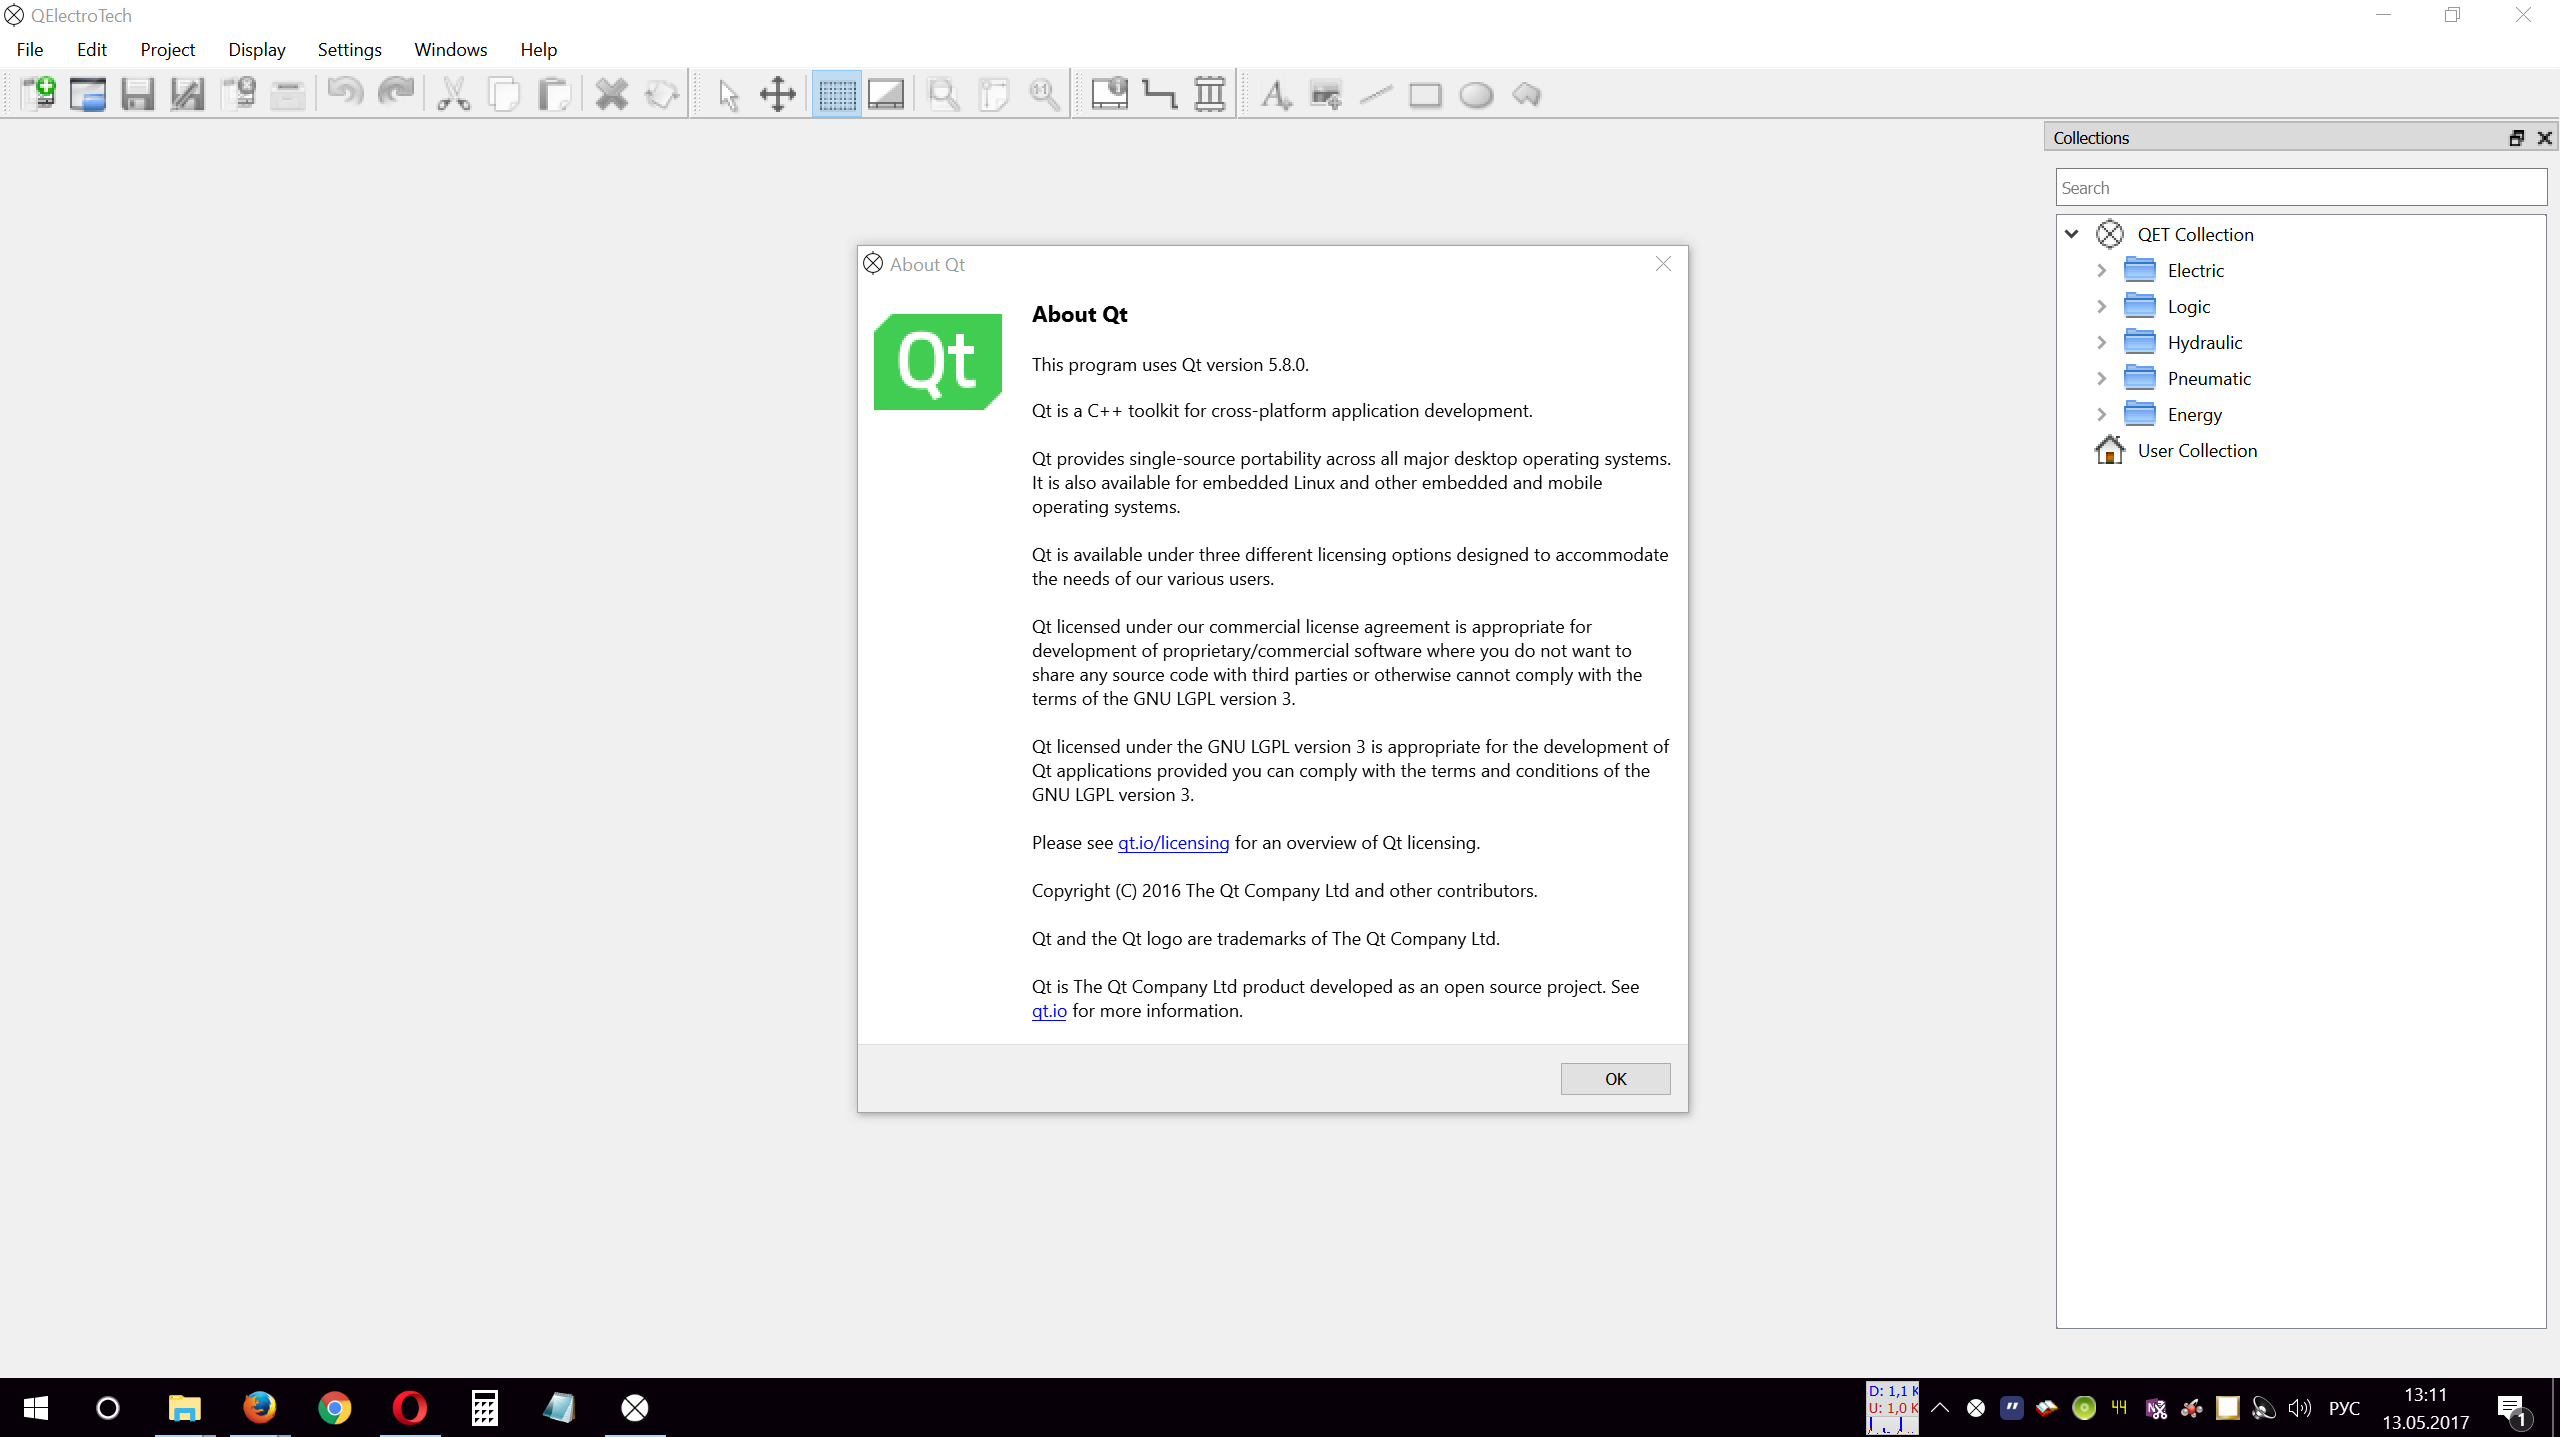Open Firefox from the taskbar
The image size is (2560, 1437).
[260, 1408]
